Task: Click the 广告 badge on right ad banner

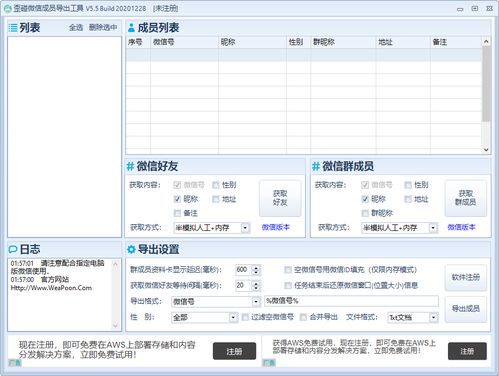Action: click(x=269, y=363)
